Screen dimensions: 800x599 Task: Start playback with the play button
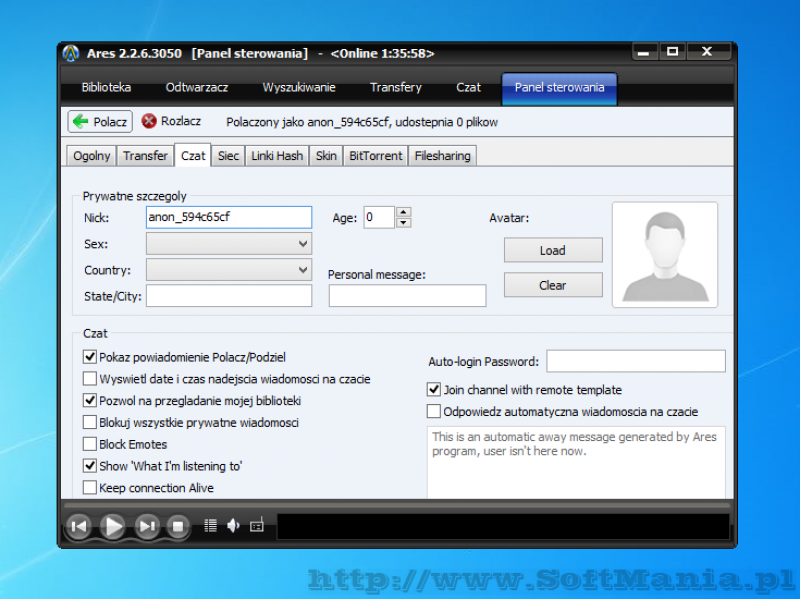pos(113,526)
